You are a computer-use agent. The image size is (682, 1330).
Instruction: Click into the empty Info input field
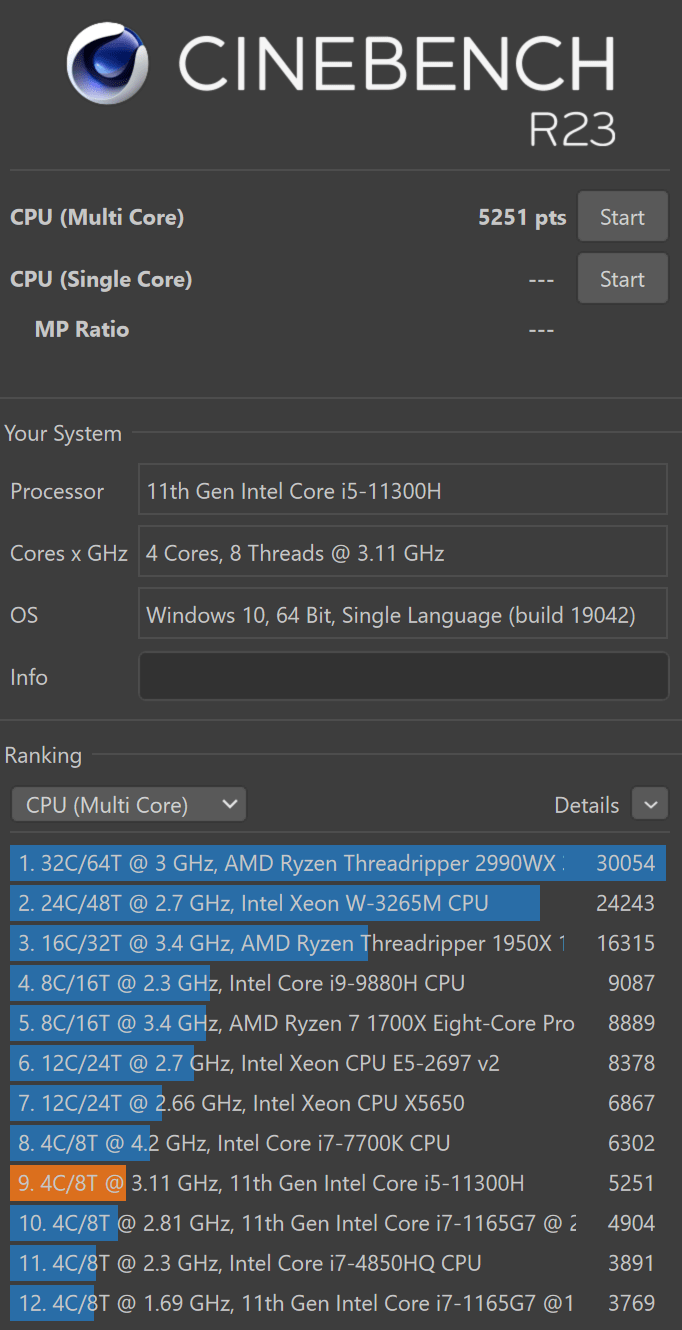pos(403,677)
